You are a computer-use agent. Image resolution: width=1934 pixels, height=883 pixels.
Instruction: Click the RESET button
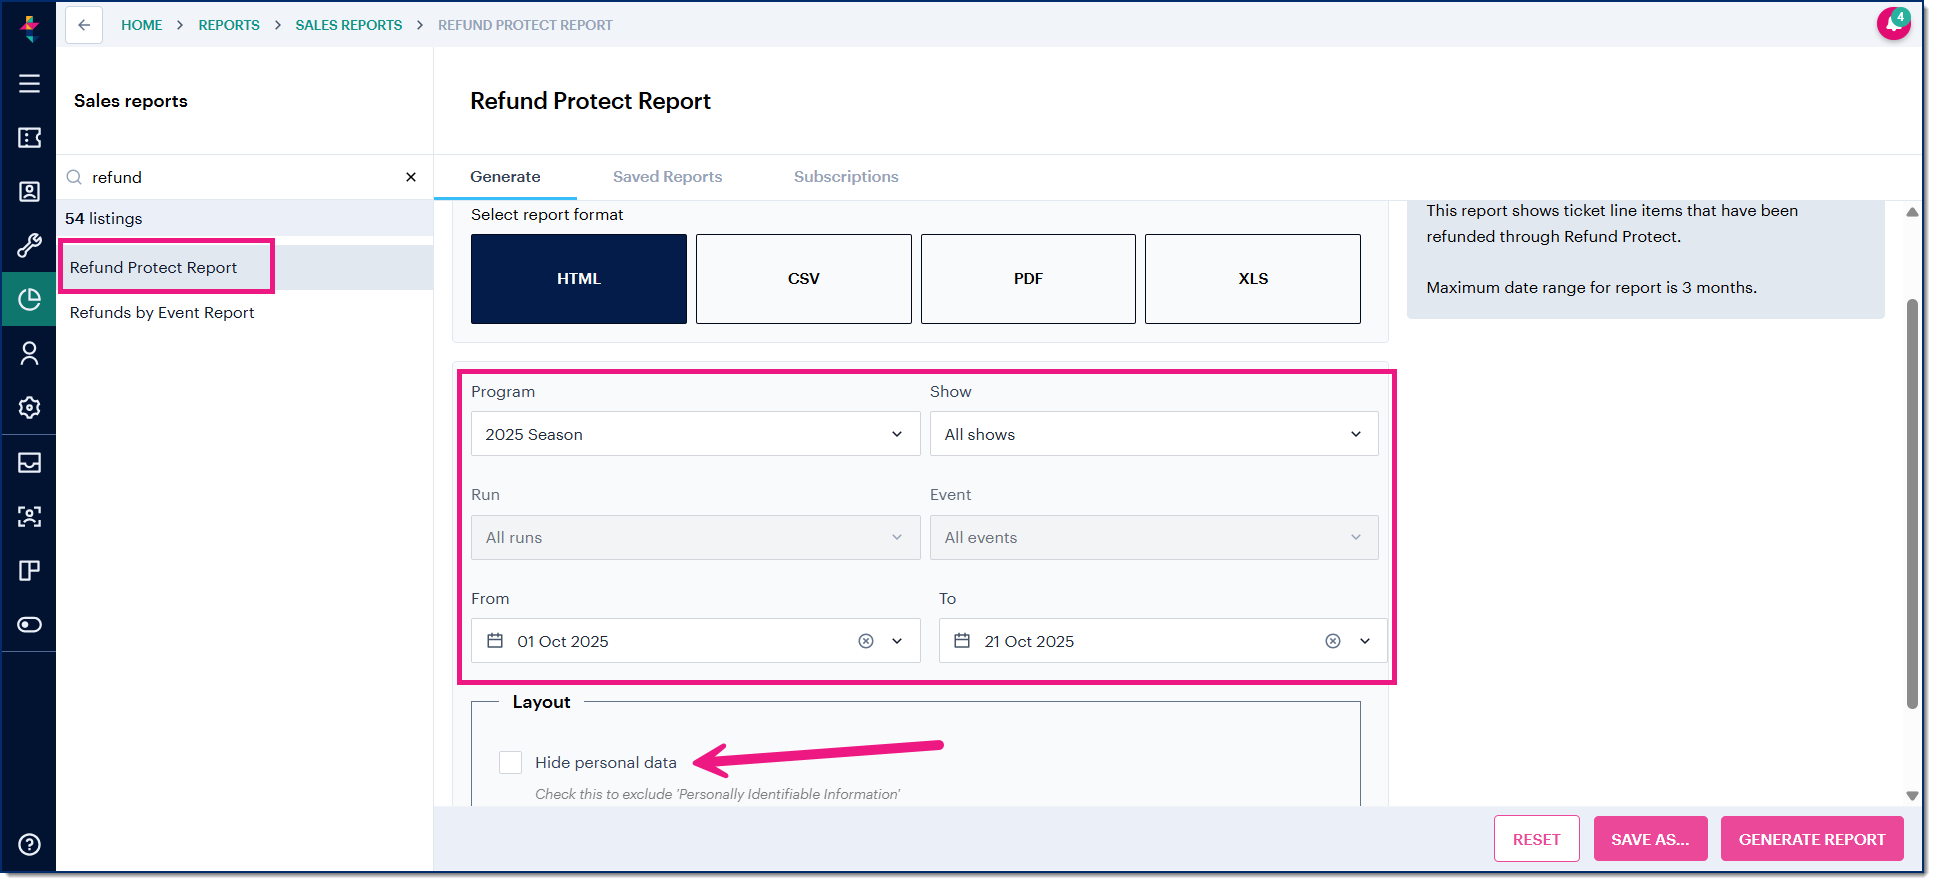[x=1536, y=839]
